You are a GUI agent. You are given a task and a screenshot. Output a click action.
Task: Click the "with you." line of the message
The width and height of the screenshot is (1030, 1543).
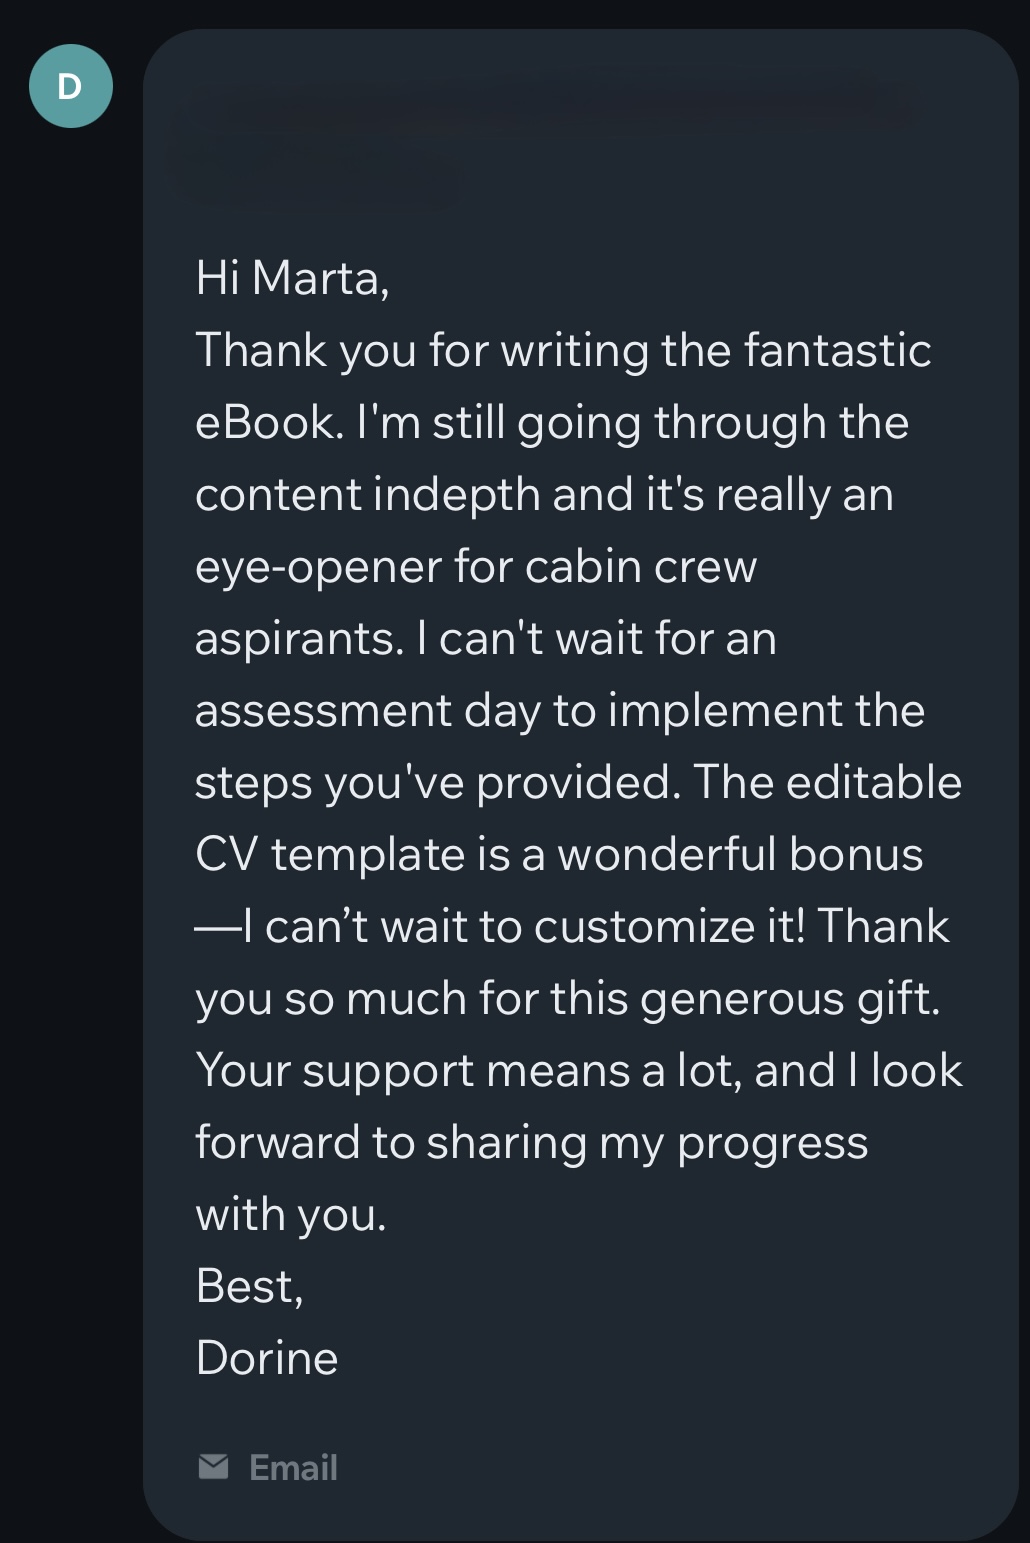290,1214
